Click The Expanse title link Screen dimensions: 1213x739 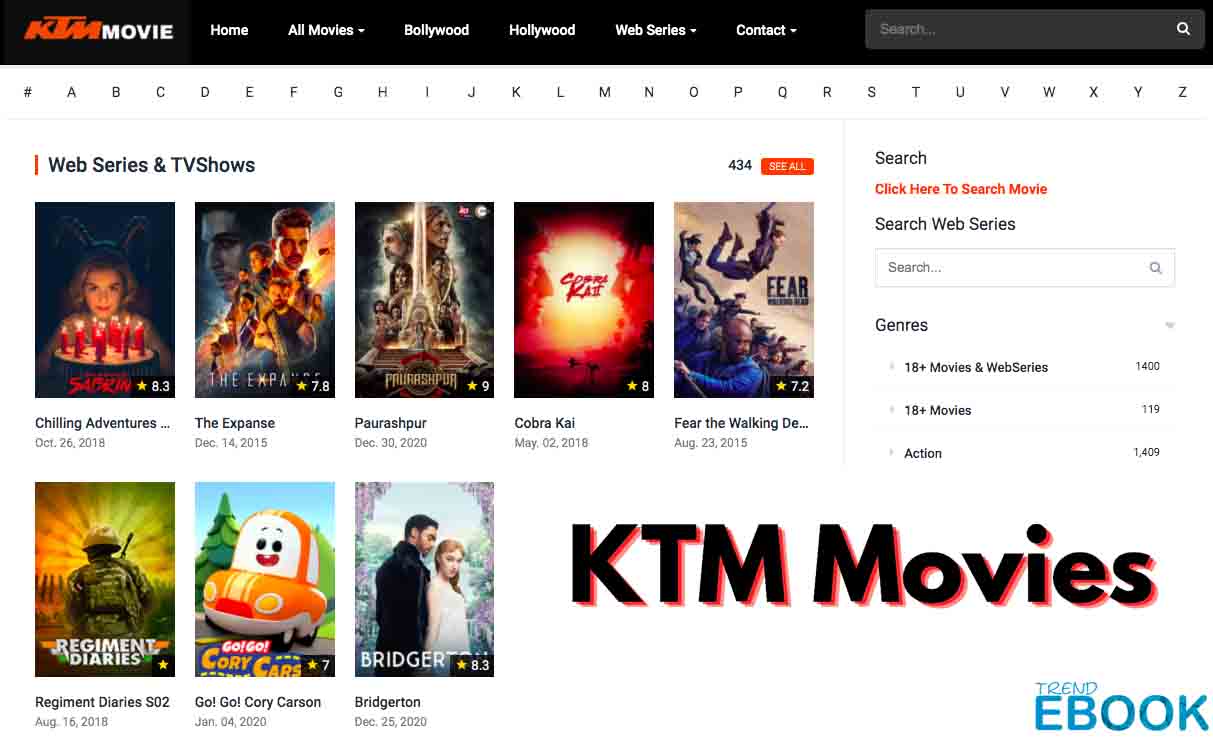[235, 423]
